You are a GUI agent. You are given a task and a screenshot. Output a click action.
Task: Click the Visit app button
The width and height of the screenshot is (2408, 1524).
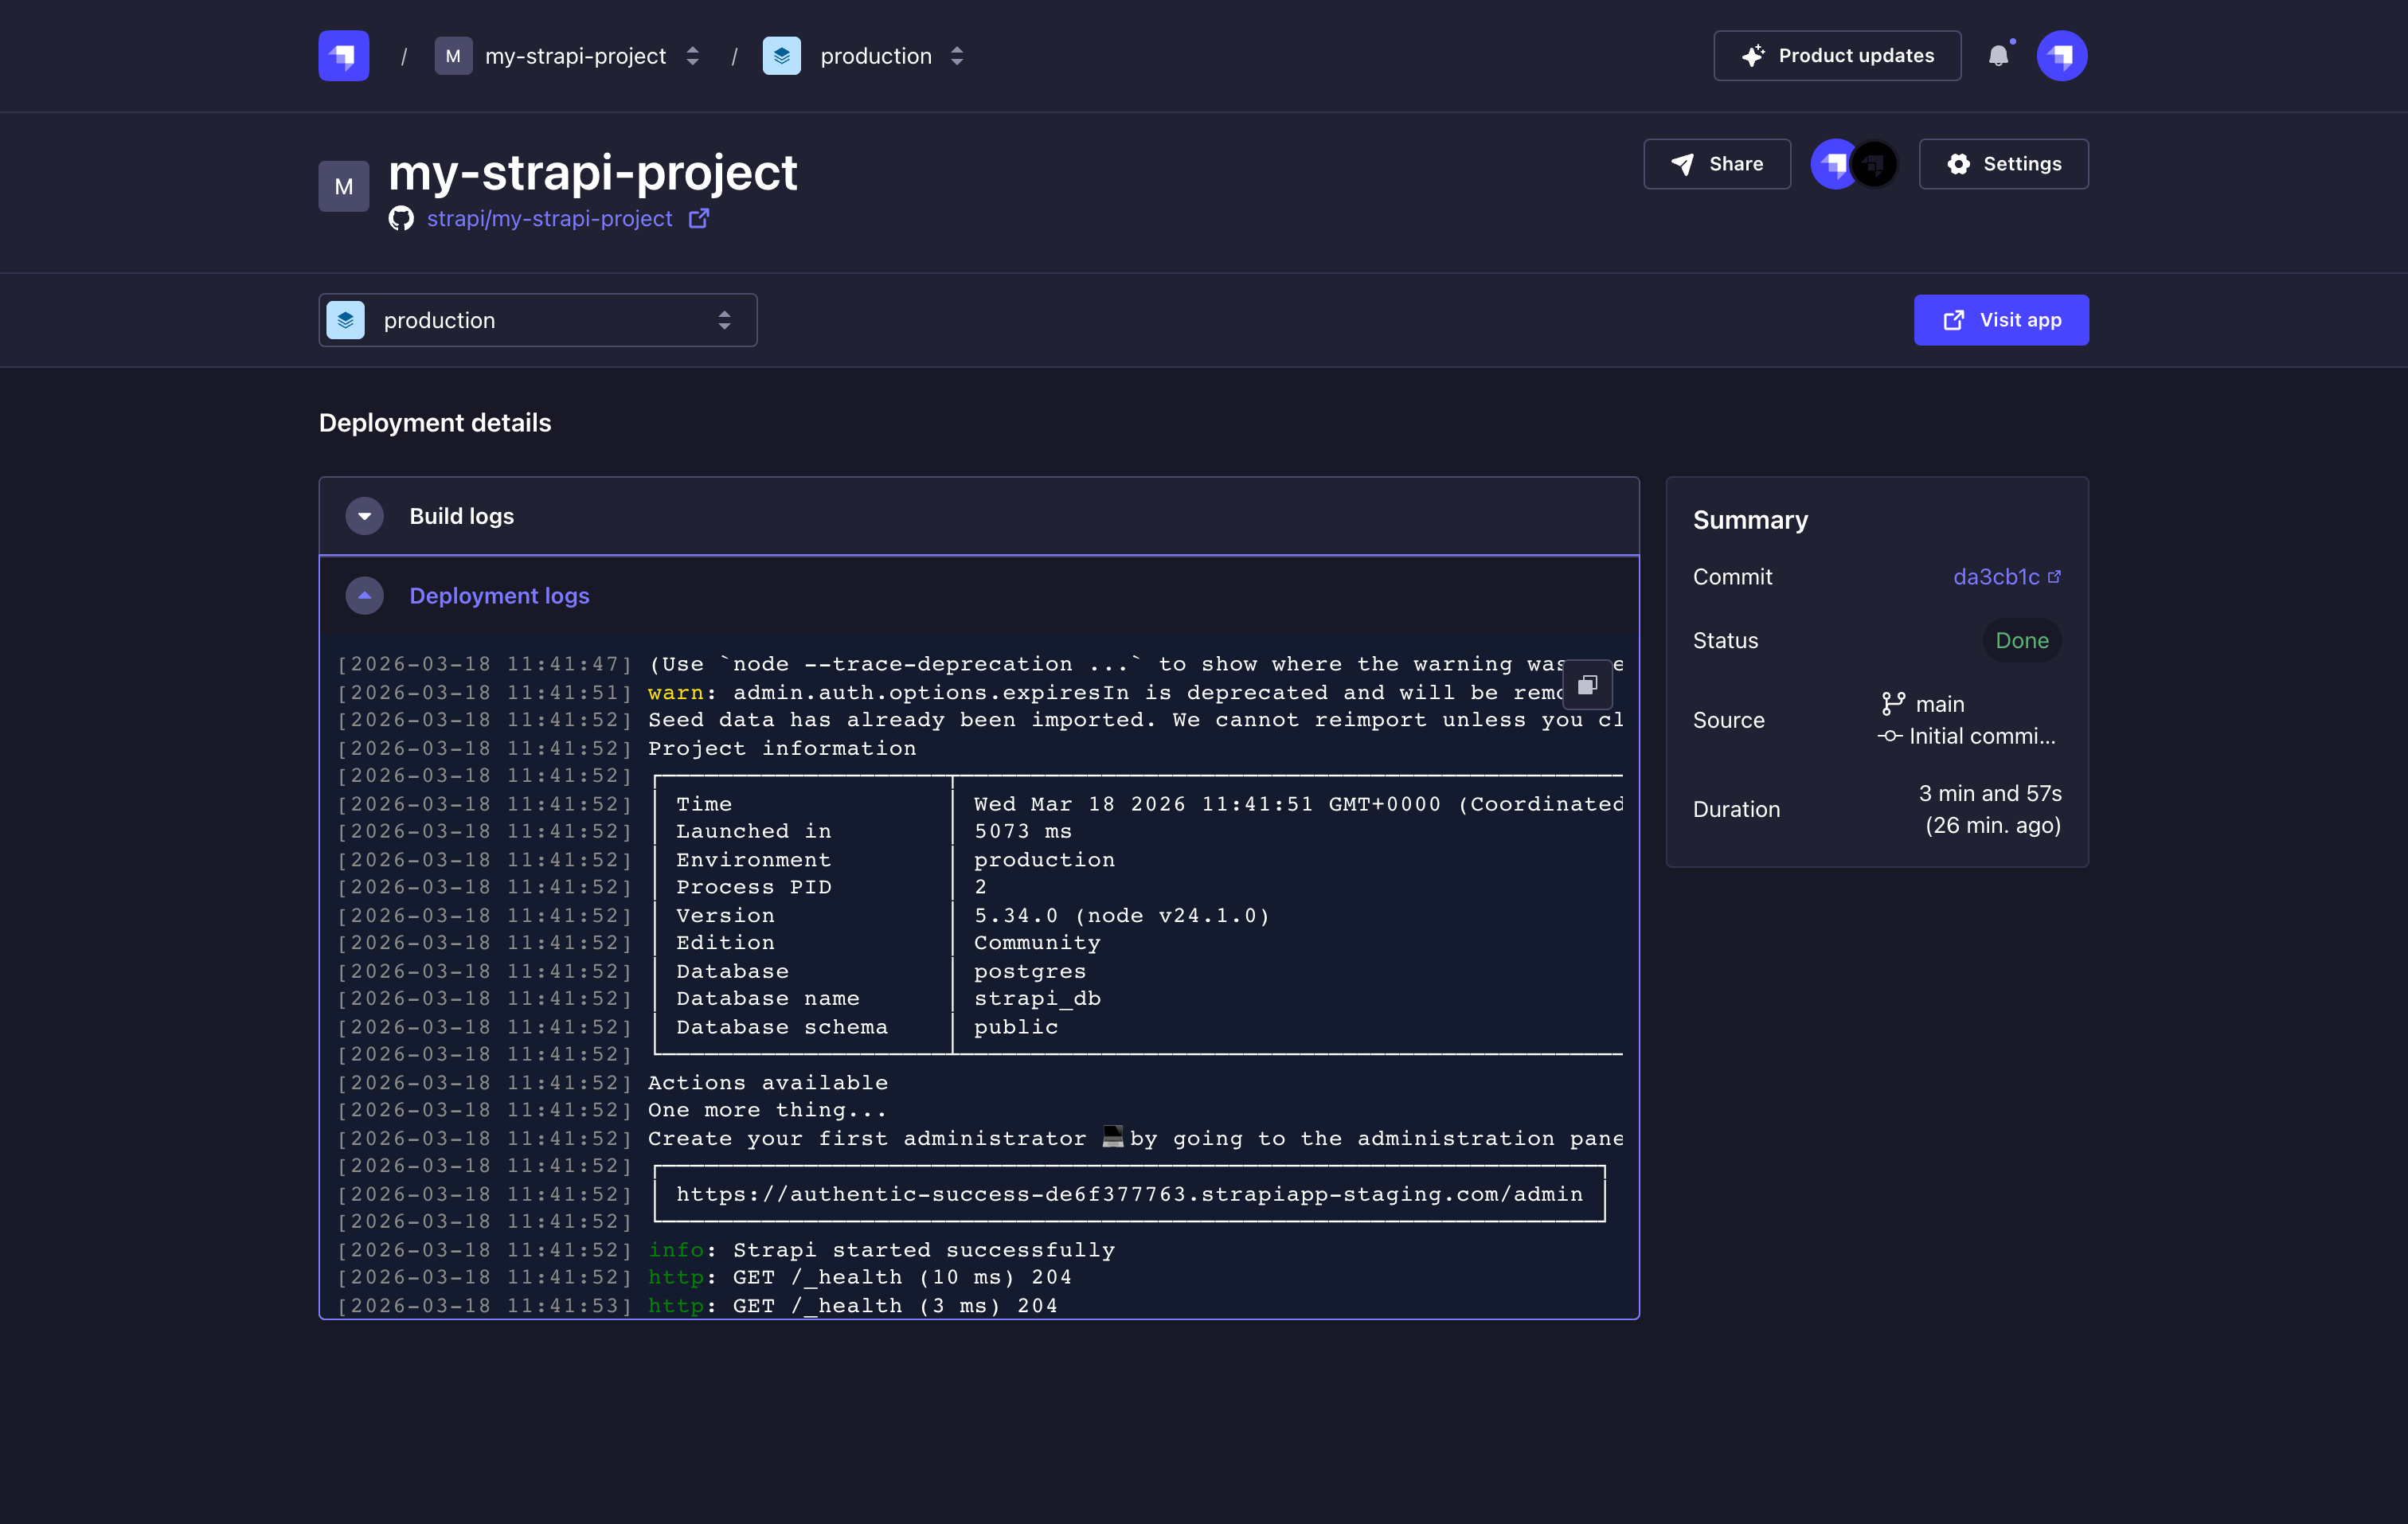click(2000, 320)
